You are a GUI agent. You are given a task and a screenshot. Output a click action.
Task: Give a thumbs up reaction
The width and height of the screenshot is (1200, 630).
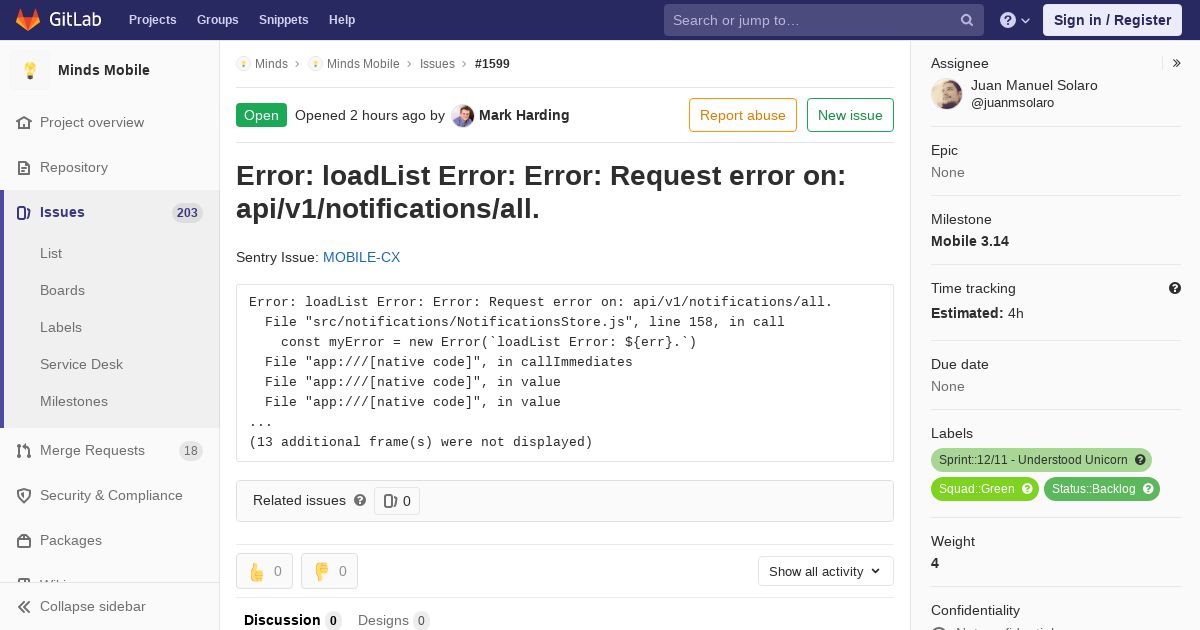click(265, 571)
